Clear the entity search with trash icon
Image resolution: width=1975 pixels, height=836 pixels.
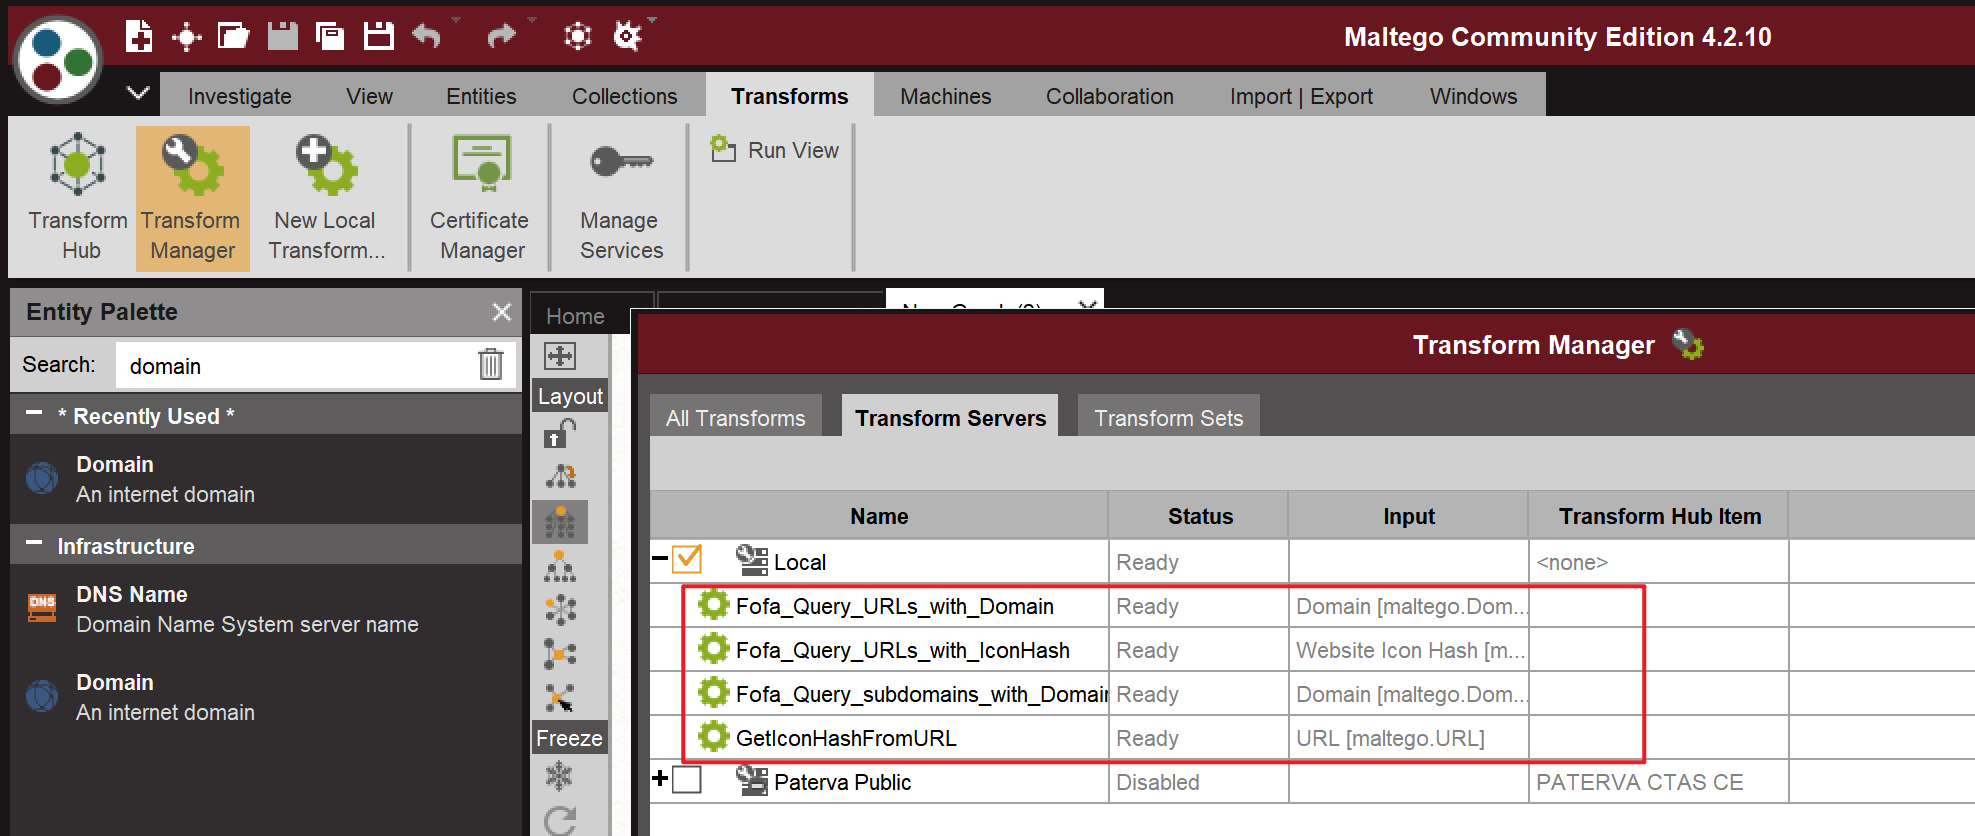(490, 364)
